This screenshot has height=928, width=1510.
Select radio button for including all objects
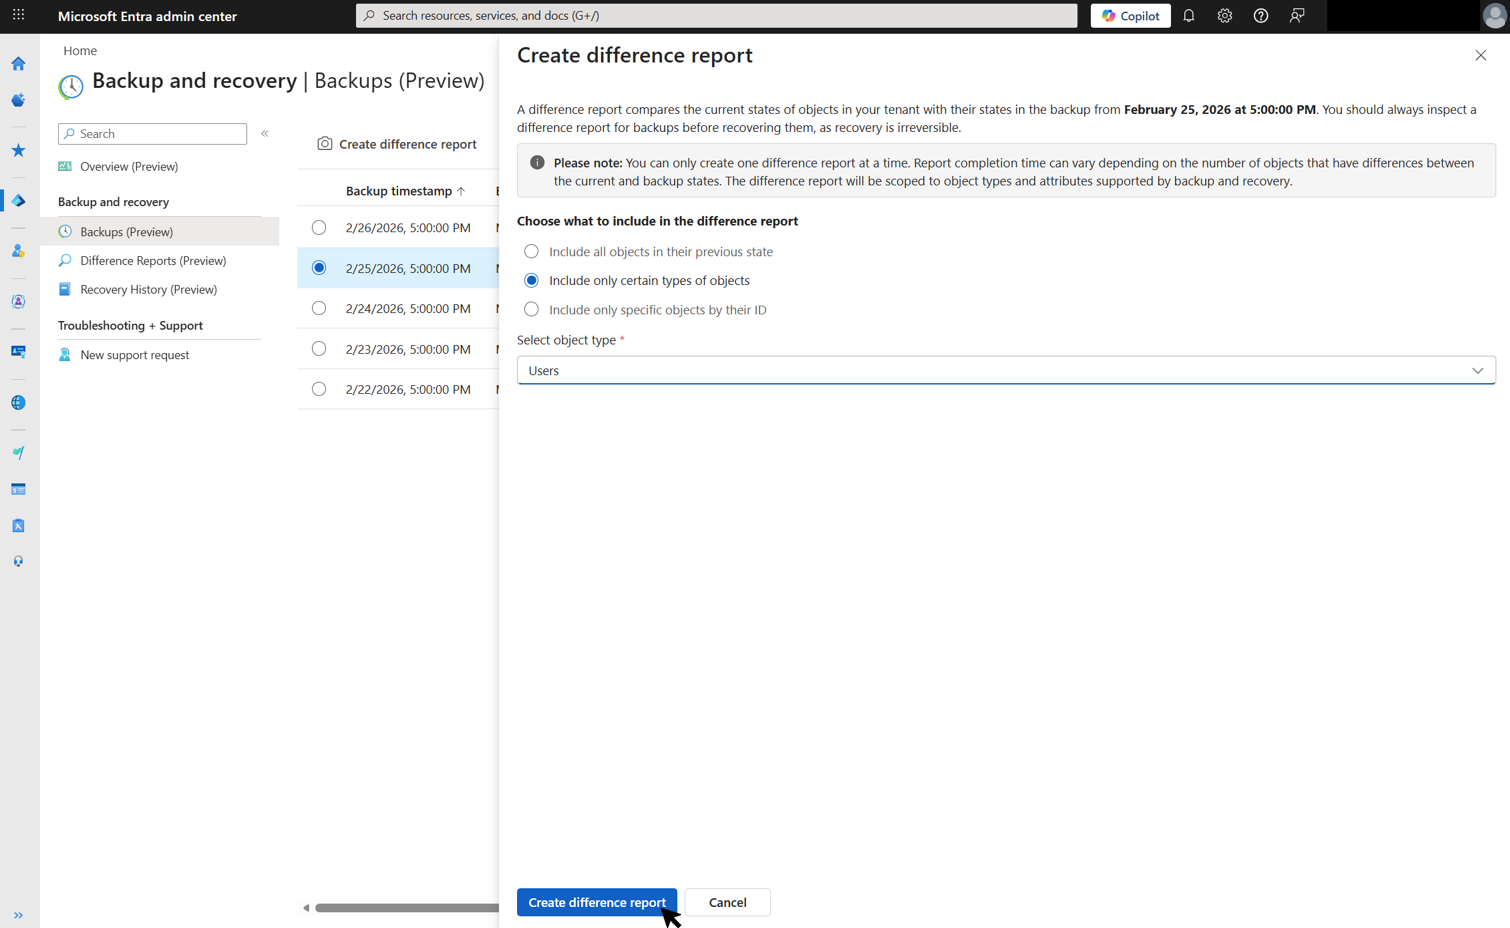[531, 251]
